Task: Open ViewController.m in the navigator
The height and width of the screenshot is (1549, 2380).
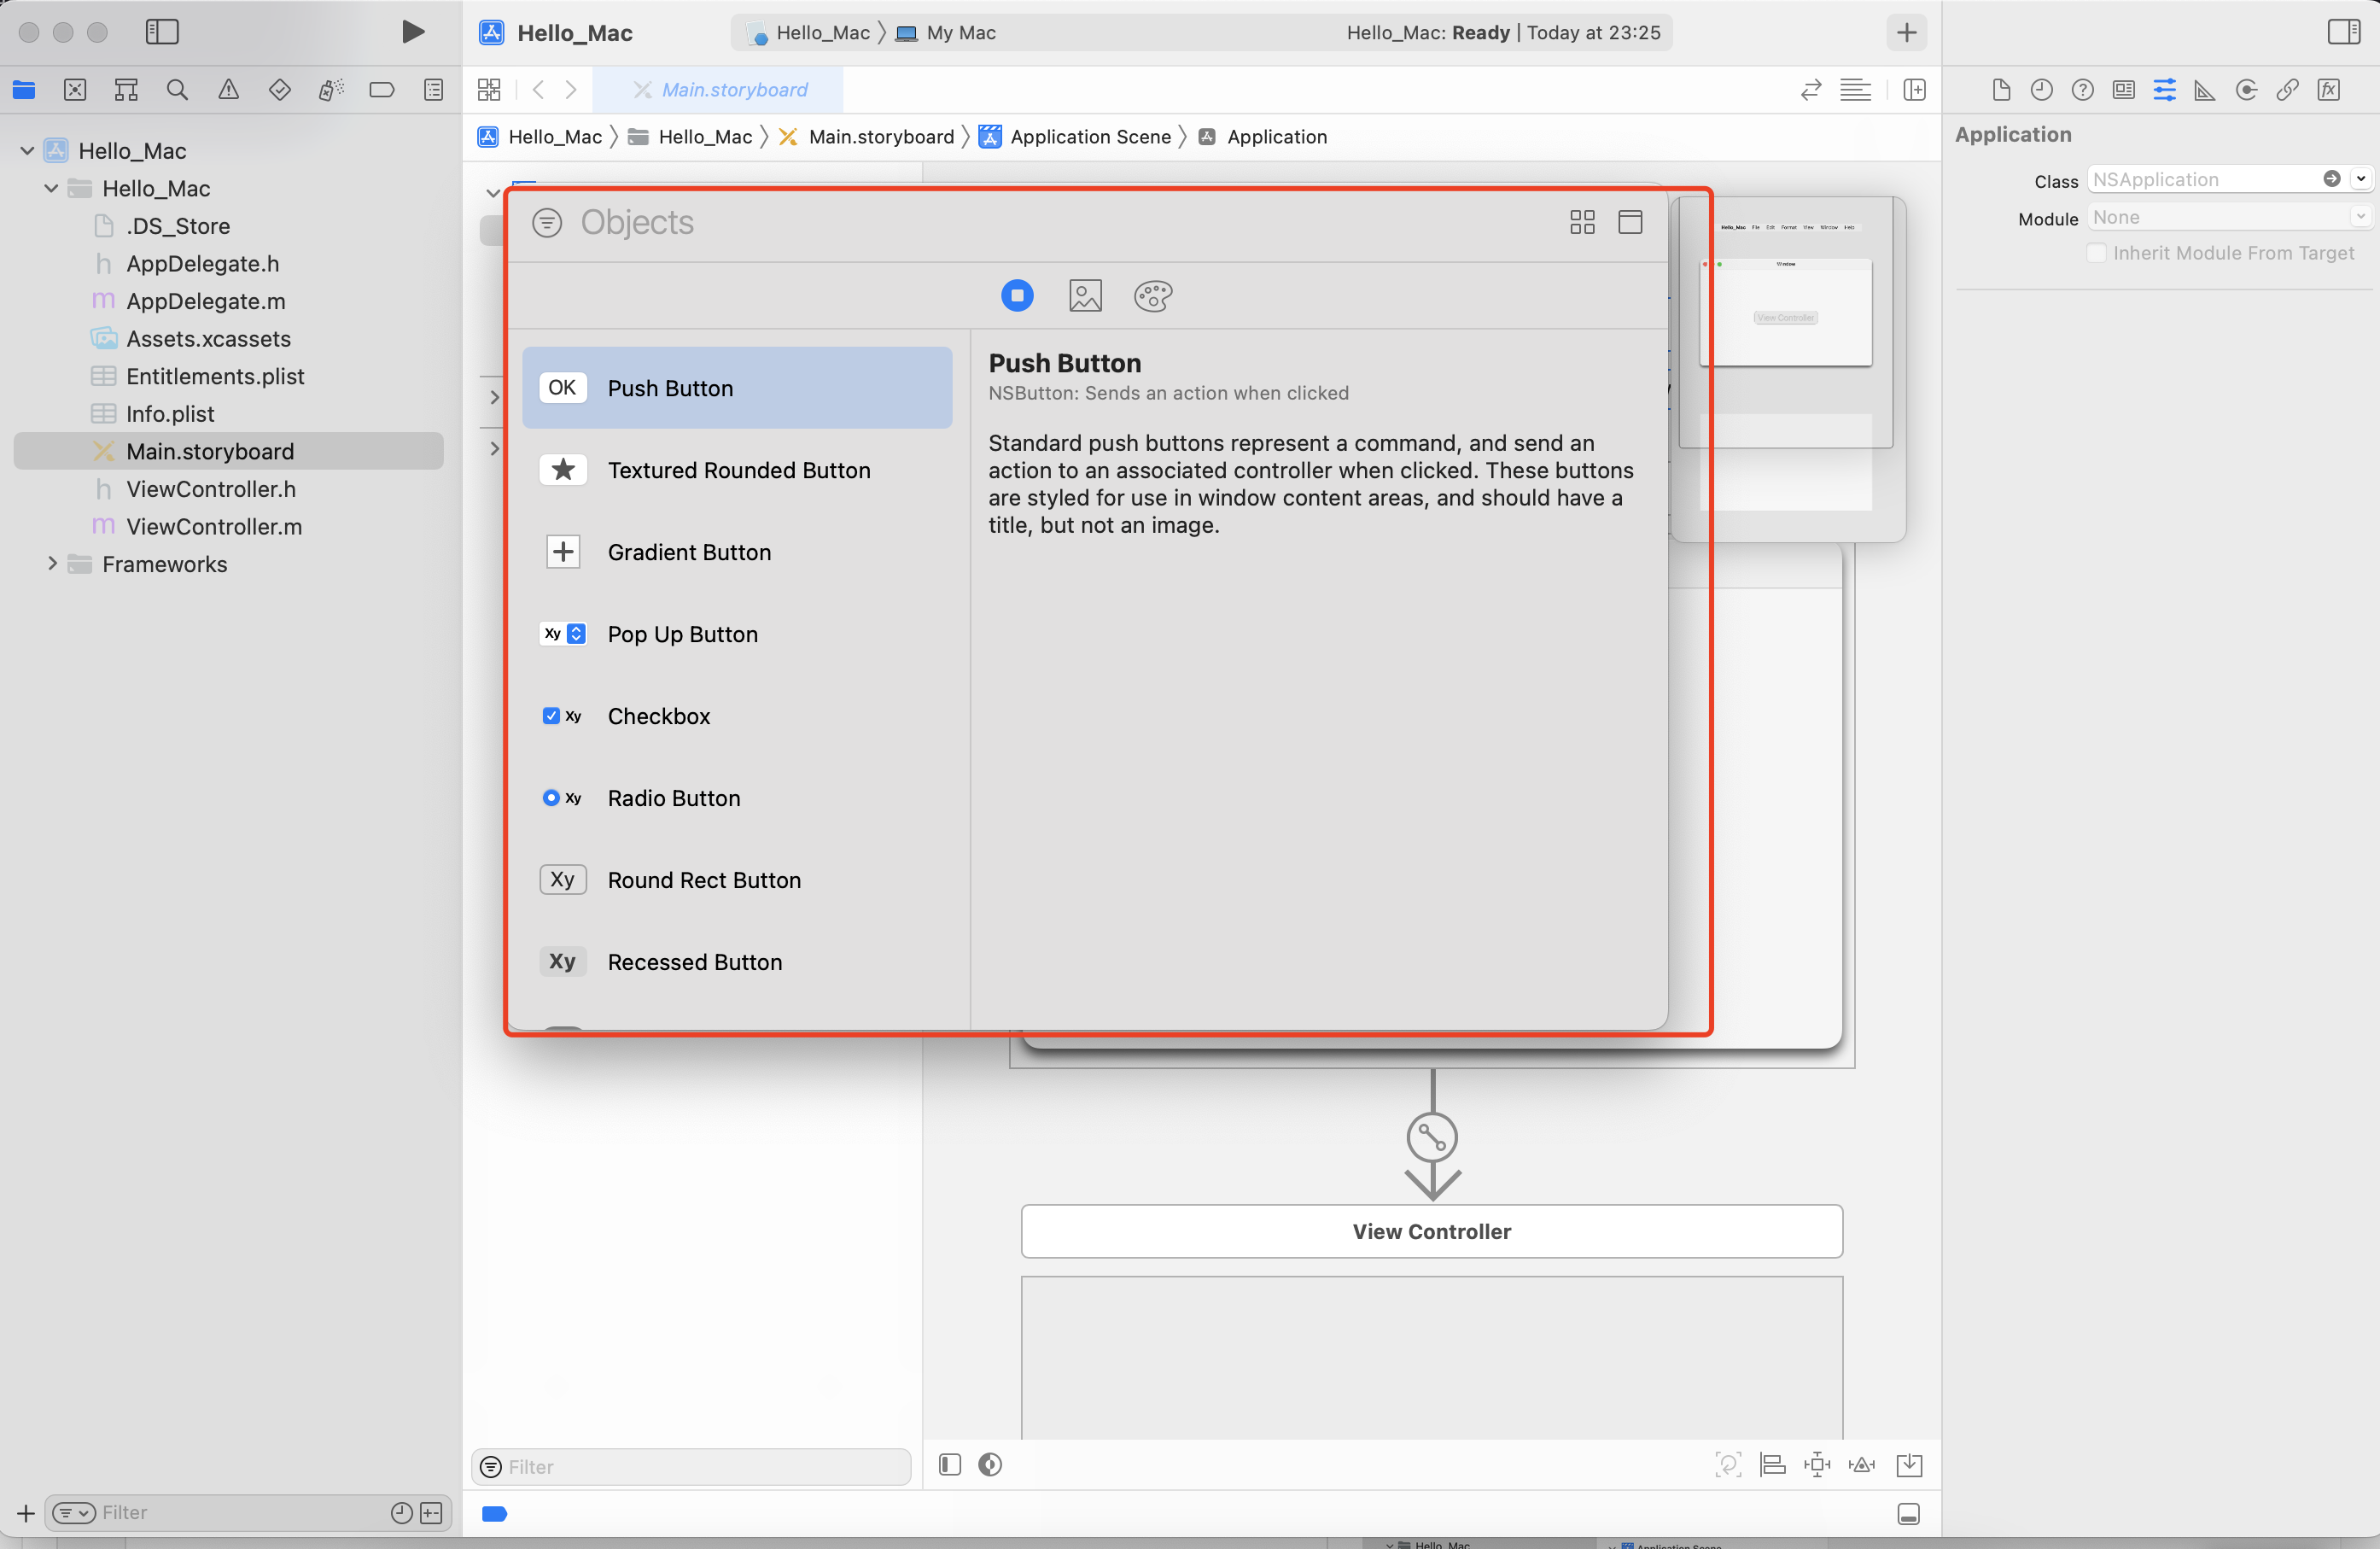Action: [213, 526]
